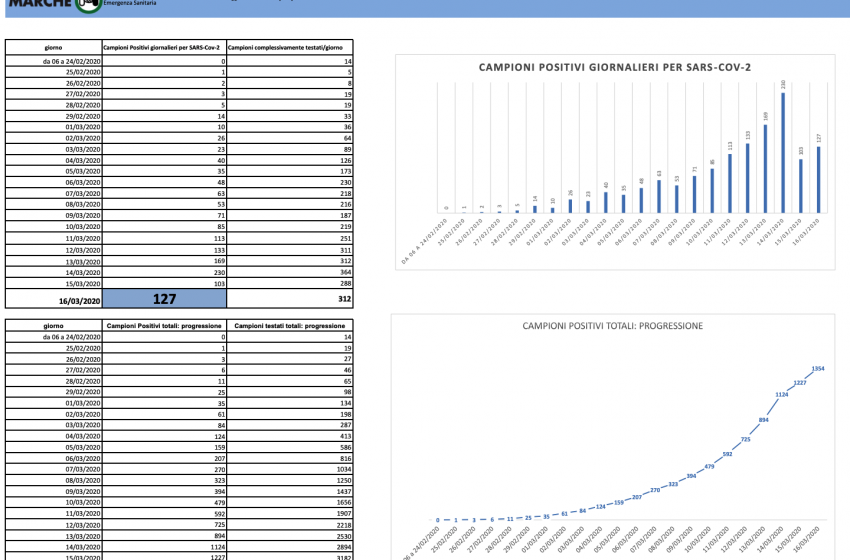Click the 'giorno' header of the daily table
This screenshot has width=850, height=560.
pos(54,47)
